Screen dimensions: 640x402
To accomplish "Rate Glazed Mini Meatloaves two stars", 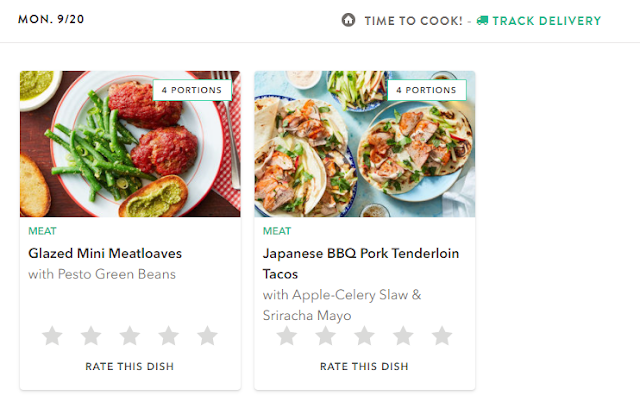I will pyautogui.click(x=91, y=335).
